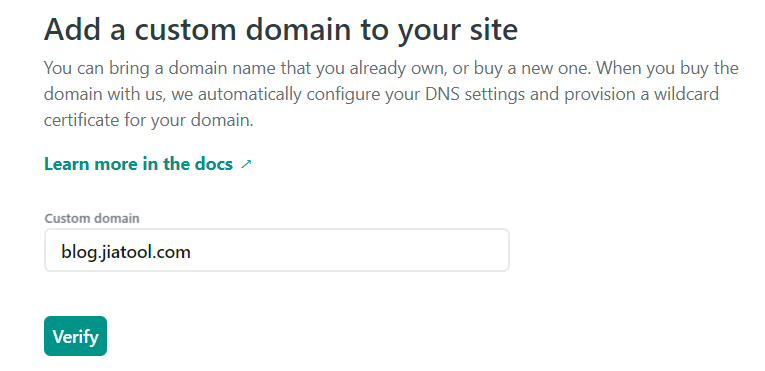Click the external link arrow icon

(246, 165)
